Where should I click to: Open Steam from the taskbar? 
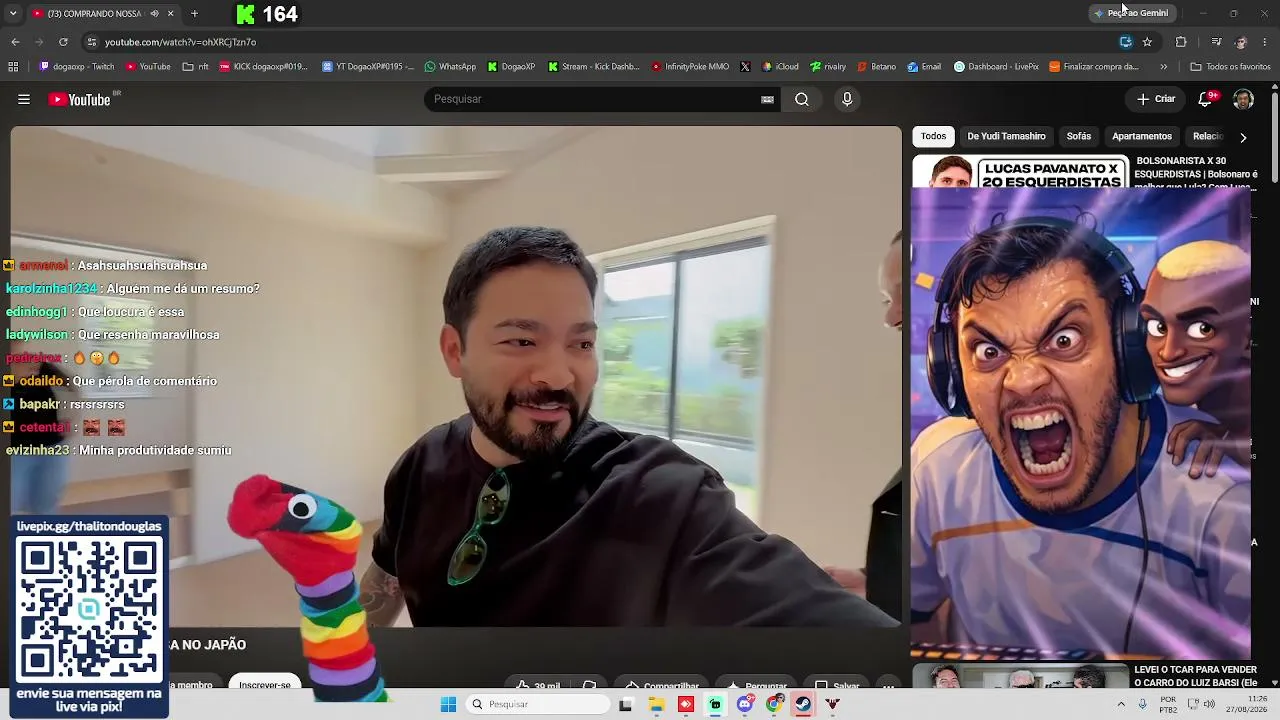803,704
